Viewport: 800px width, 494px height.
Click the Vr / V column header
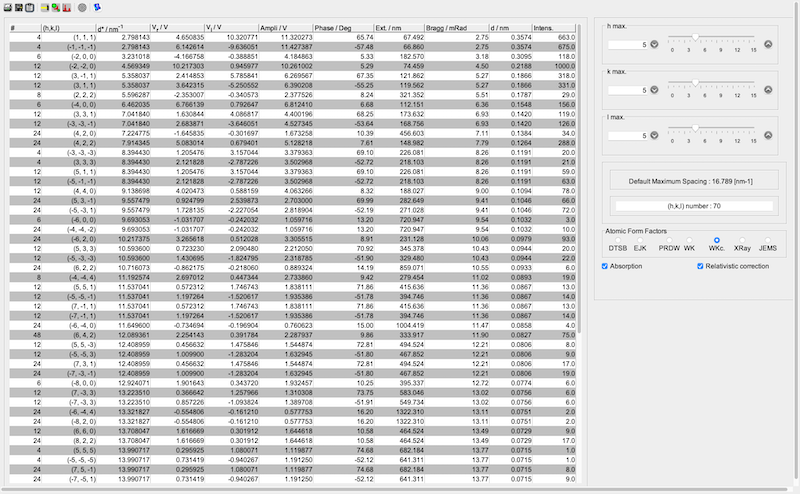tap(177, 28)
